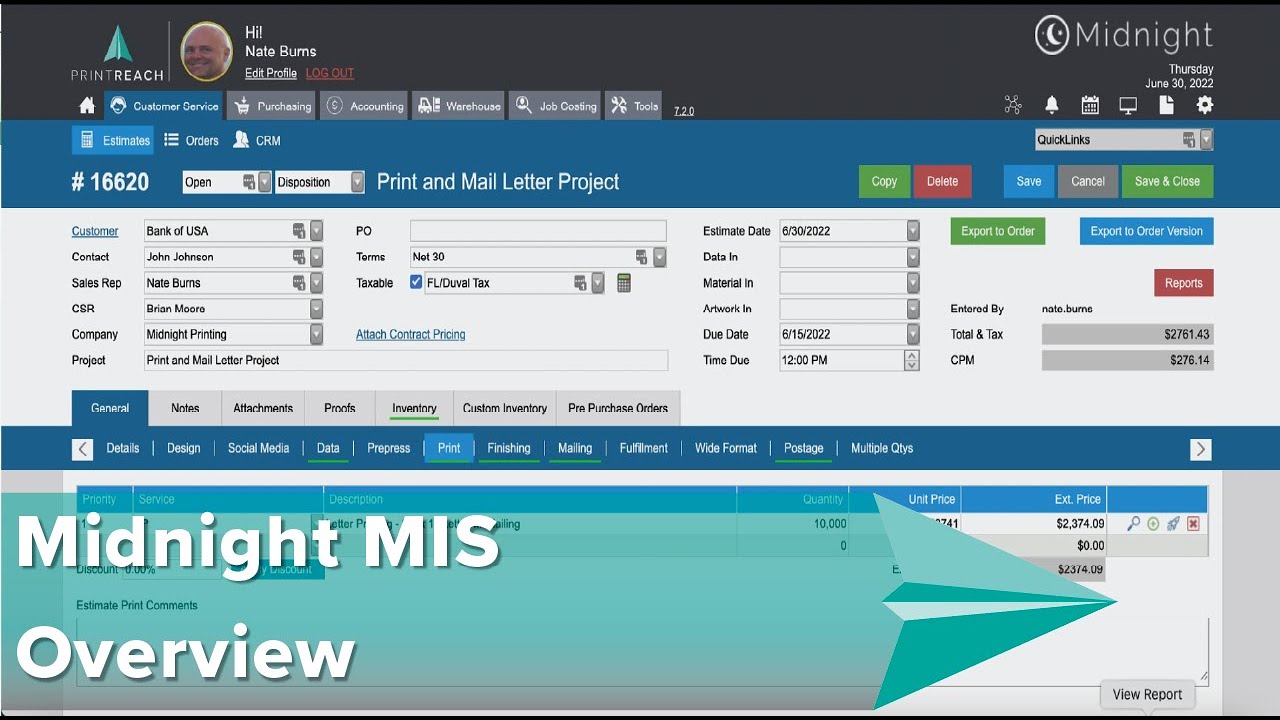The width and height of the screenshot is (1280, 720).
Task: Click the magnifier icon in service row
Action: tap(1133, 523)
